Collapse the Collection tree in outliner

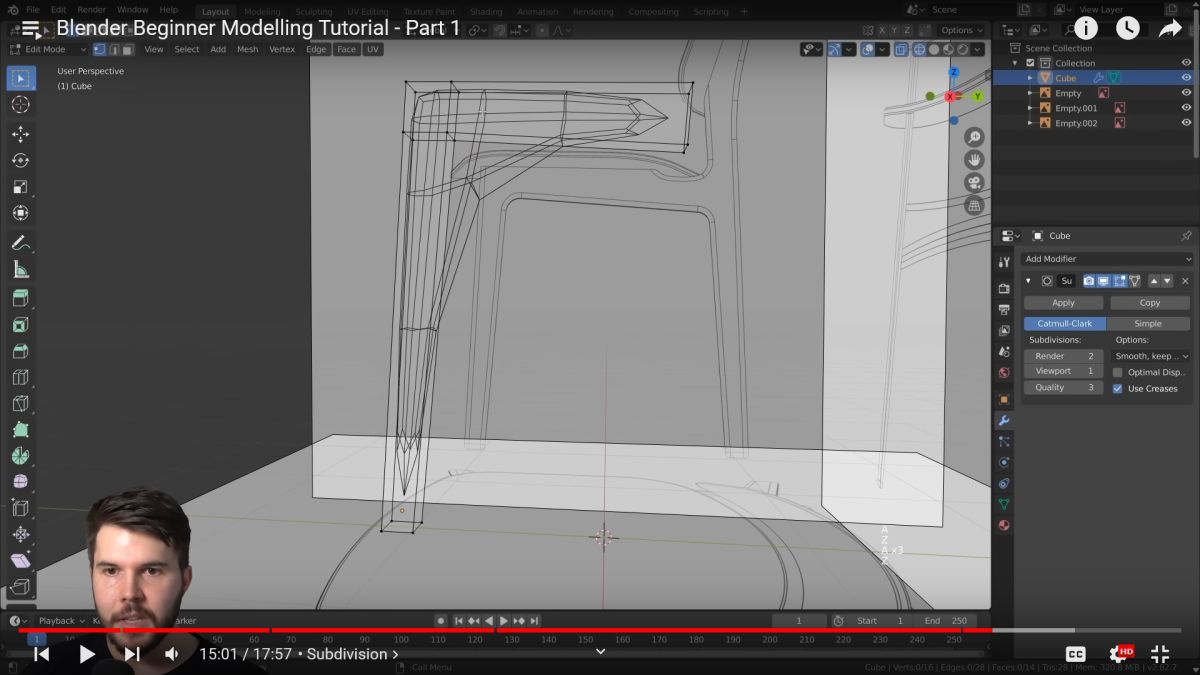point(1016,63)
